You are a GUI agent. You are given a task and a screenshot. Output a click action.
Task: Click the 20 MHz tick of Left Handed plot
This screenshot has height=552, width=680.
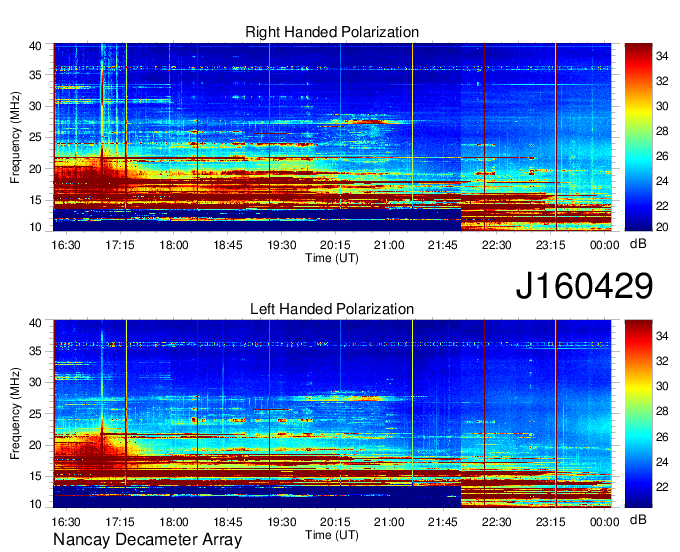(35, 445)
